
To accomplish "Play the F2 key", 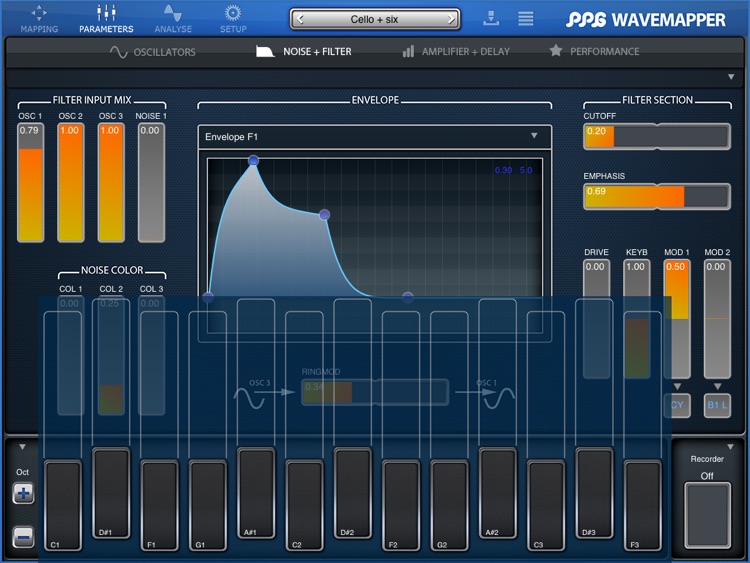I will click(401, 505).
